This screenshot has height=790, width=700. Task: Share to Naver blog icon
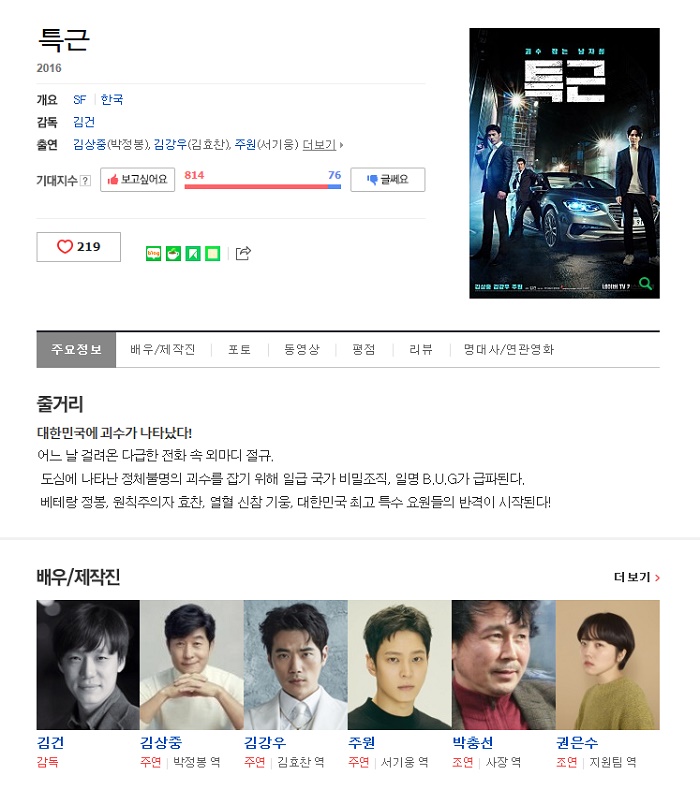point(153,253)
